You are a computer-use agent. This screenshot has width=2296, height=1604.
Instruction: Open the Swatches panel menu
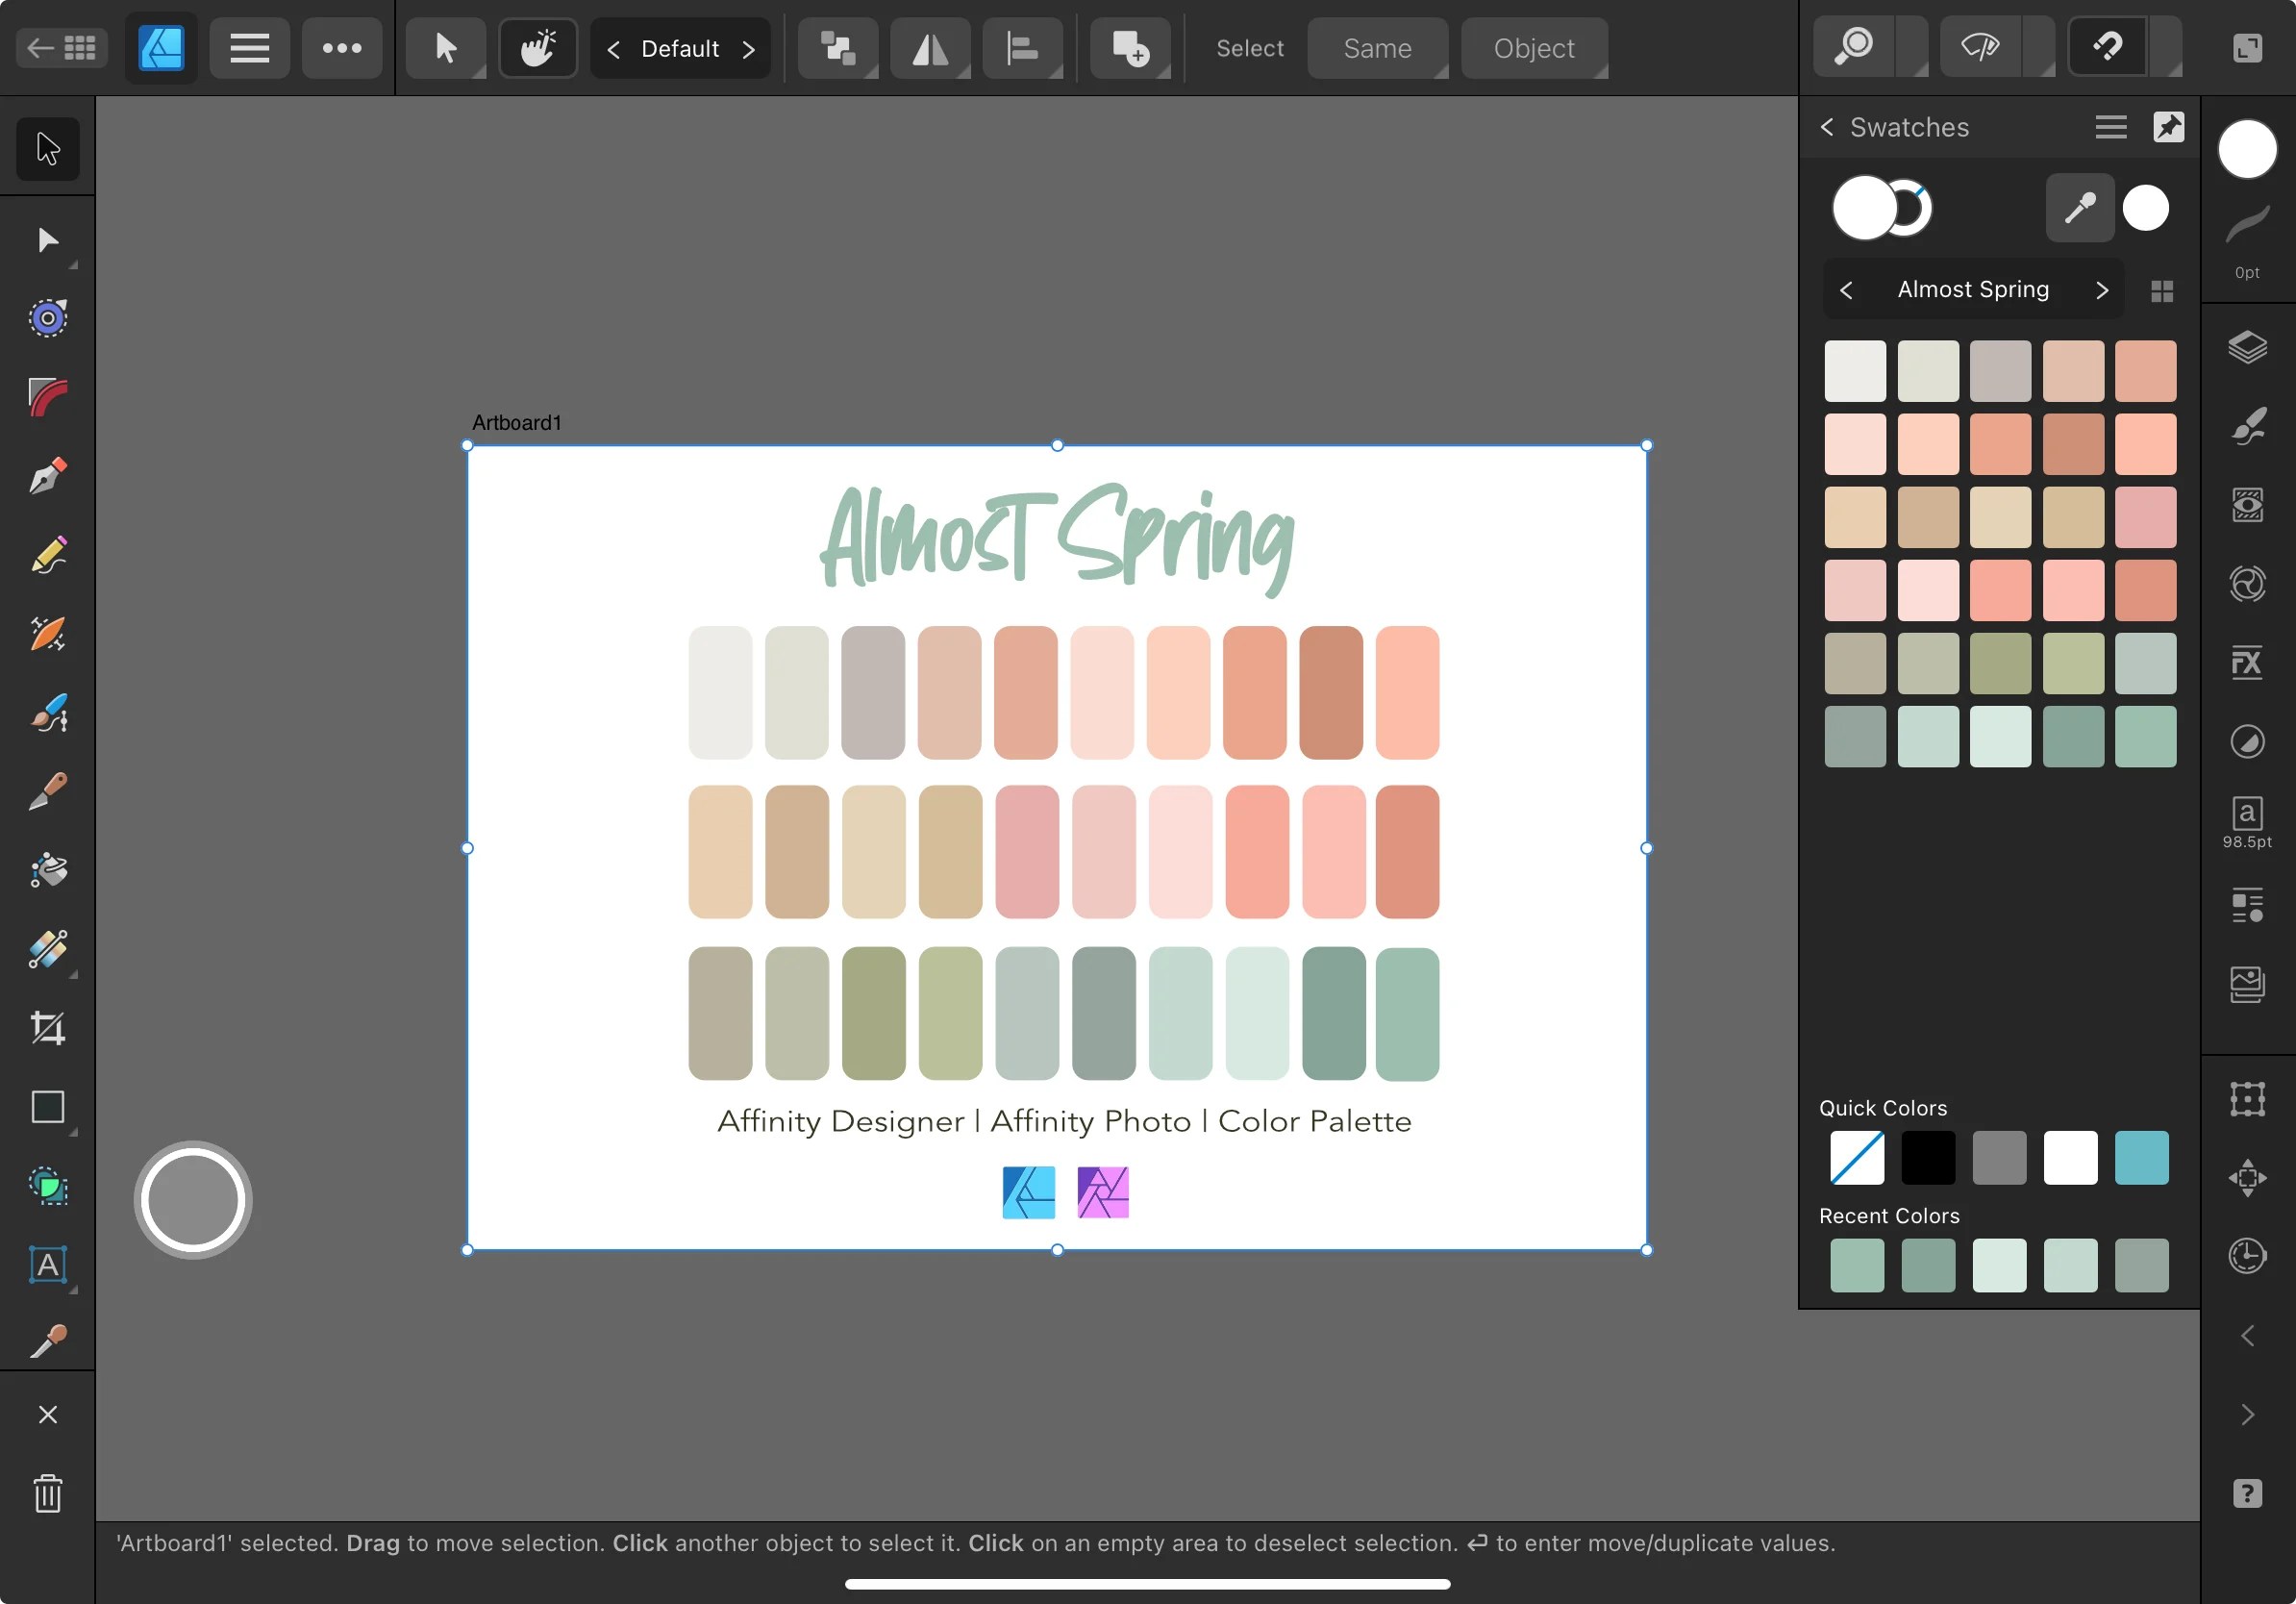pyautogui.click(x=2110, y=127)
